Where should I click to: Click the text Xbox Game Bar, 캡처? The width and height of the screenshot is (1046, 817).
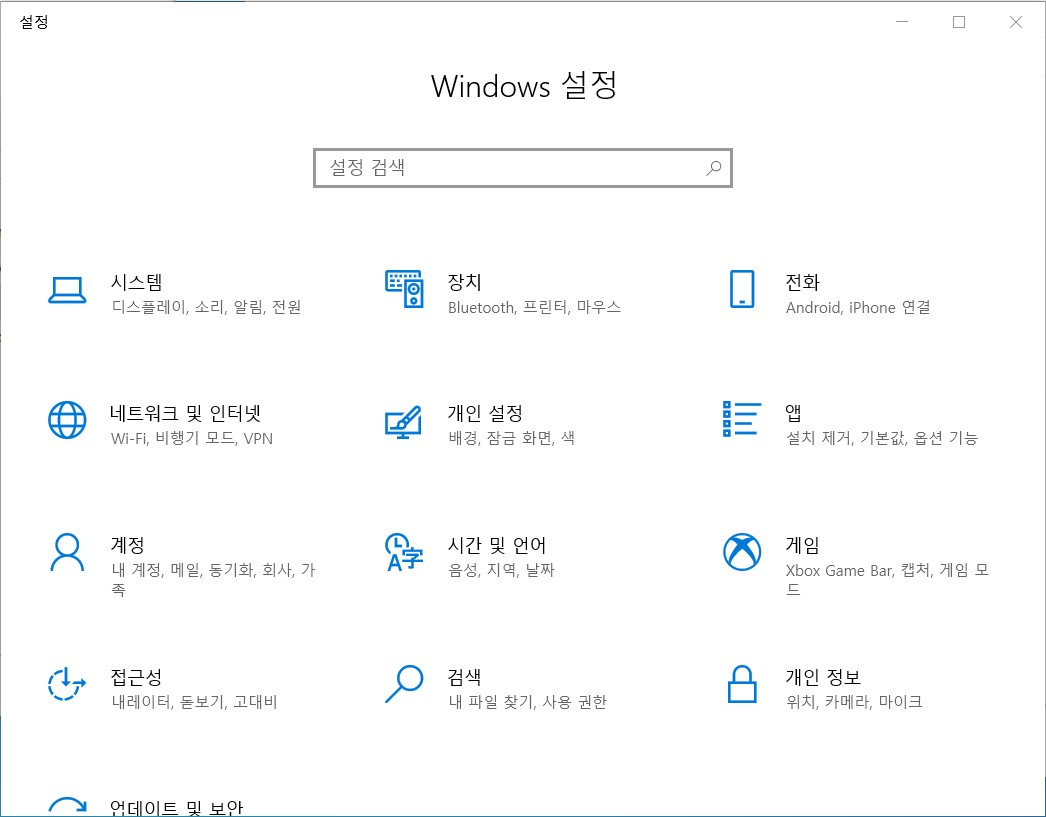[859, 570]
